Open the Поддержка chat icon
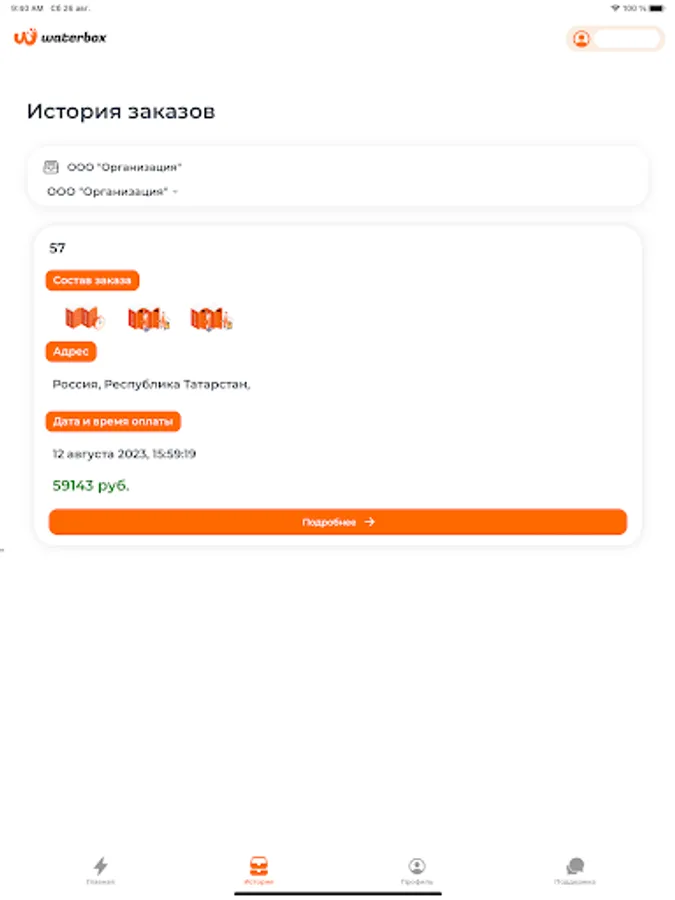675x900 pixels. 575,868
